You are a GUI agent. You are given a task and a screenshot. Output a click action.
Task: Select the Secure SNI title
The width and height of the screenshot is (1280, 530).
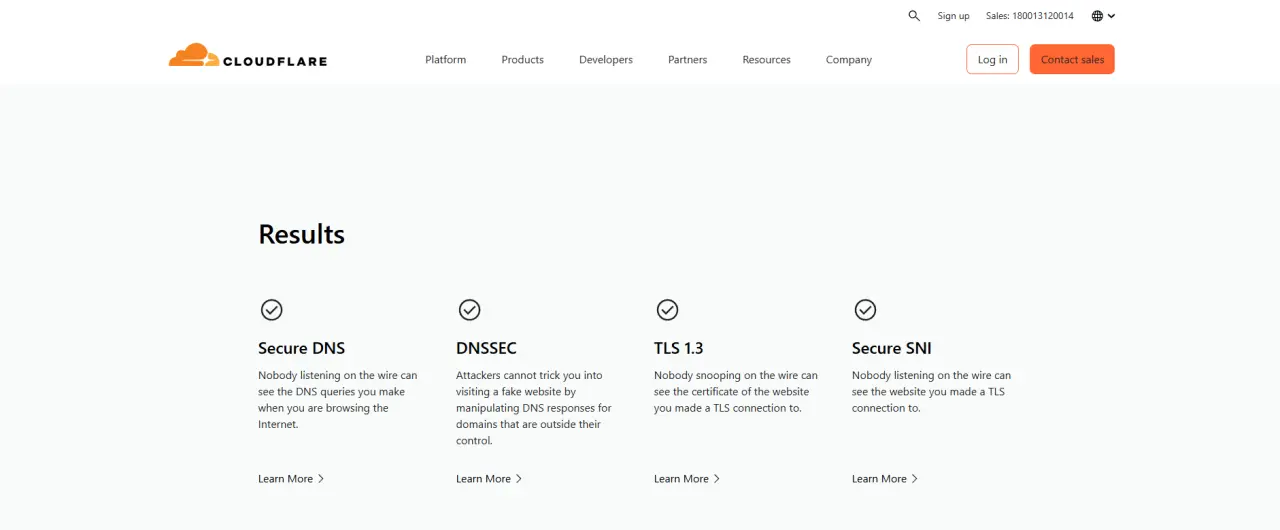(891, 348)
